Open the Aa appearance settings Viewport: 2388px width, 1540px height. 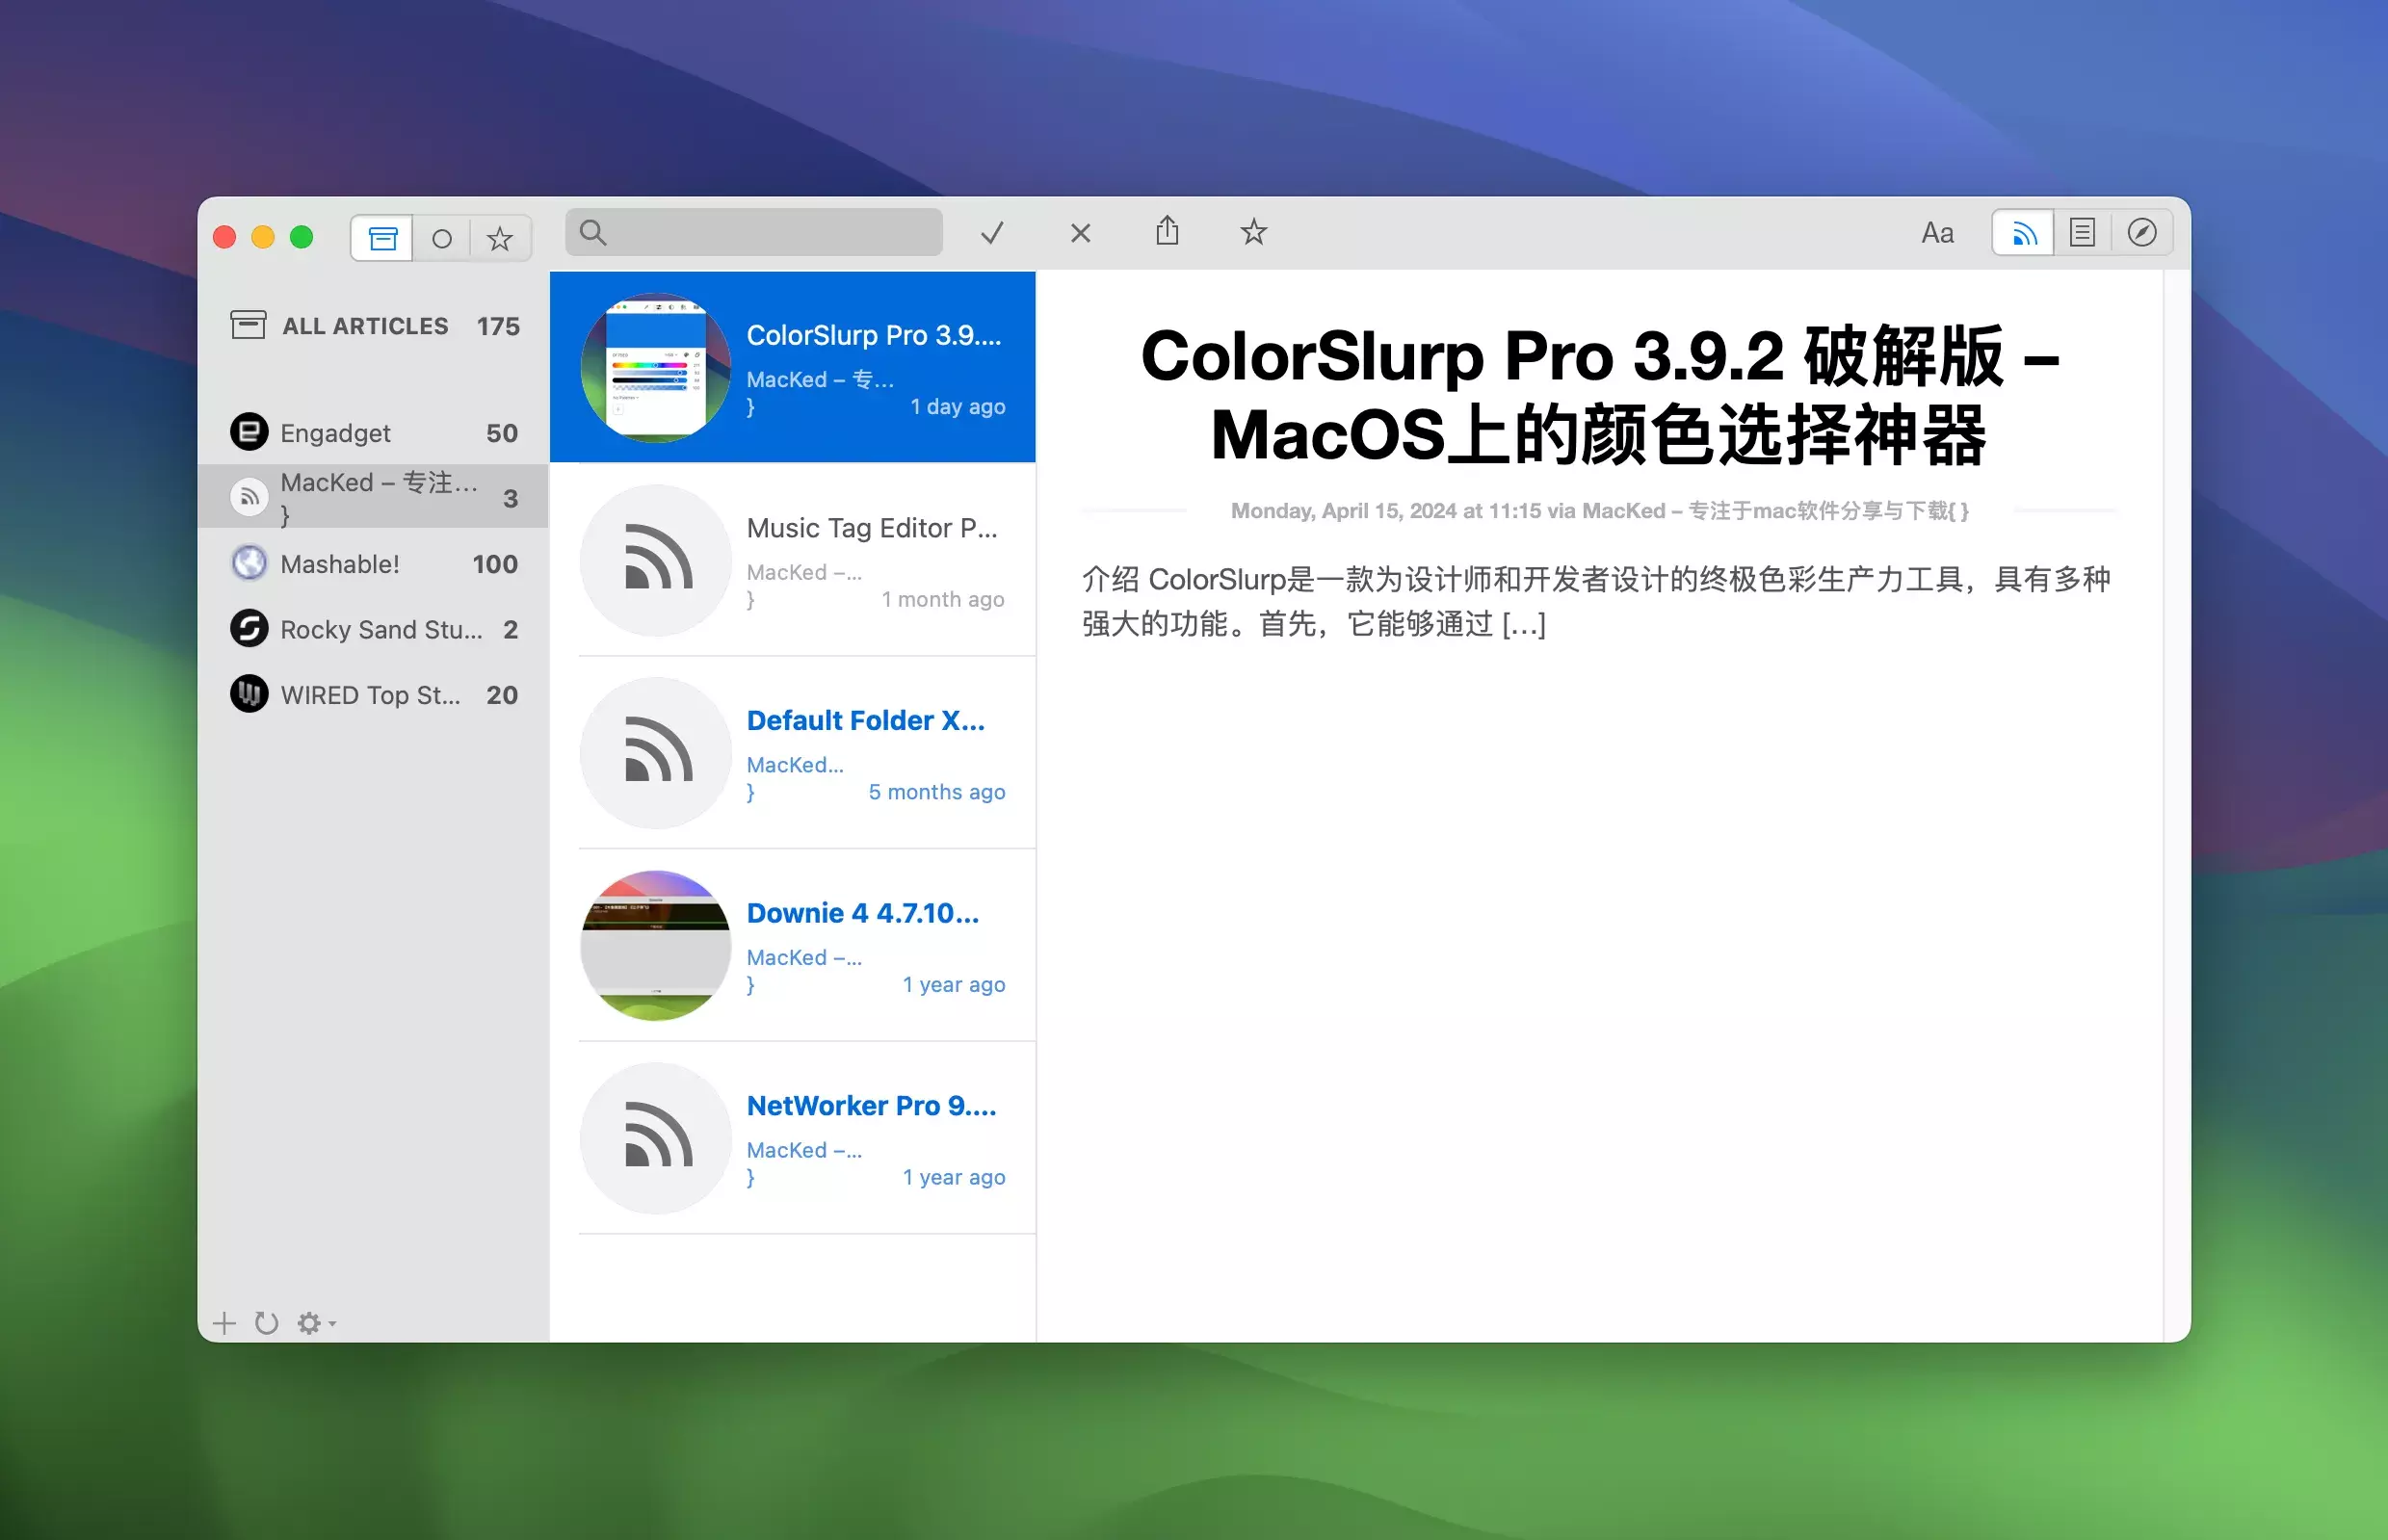[x=1938, y=232]
